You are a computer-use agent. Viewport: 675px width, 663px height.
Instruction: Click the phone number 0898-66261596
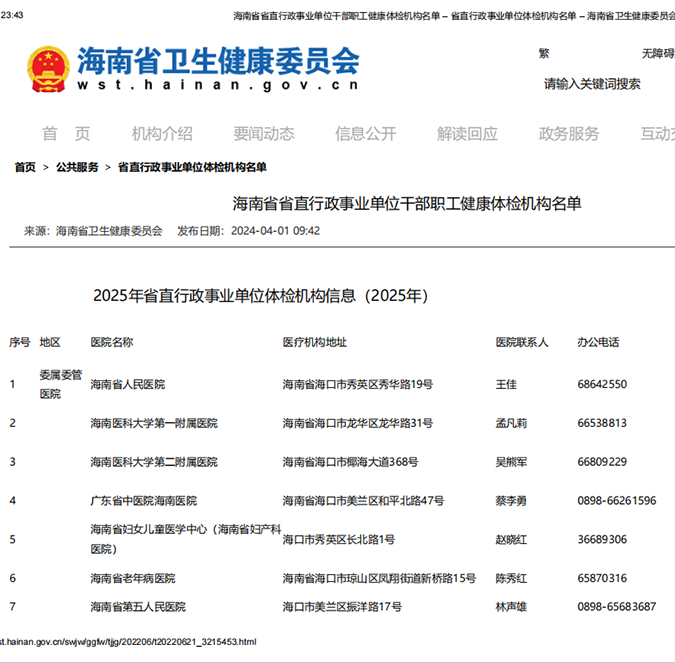tap(617, 500)
